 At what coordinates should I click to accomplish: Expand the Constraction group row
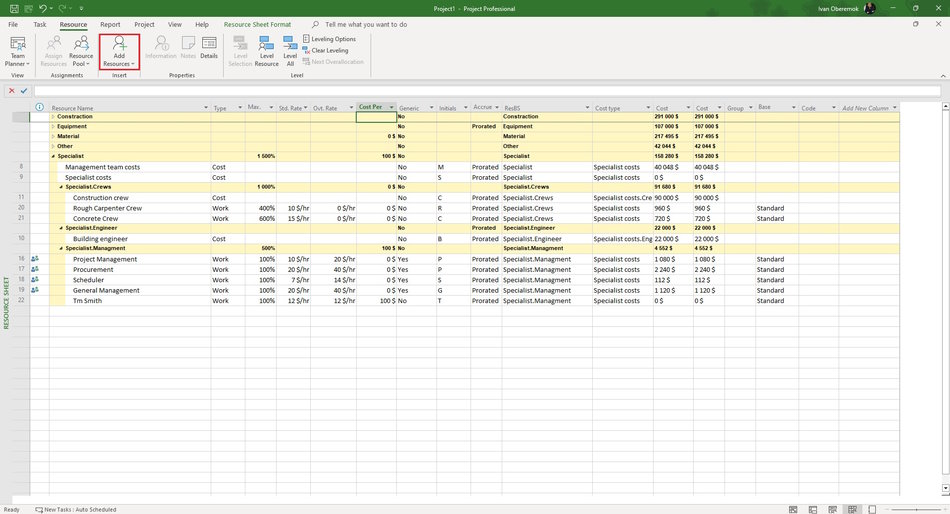(x=53, y=116)
